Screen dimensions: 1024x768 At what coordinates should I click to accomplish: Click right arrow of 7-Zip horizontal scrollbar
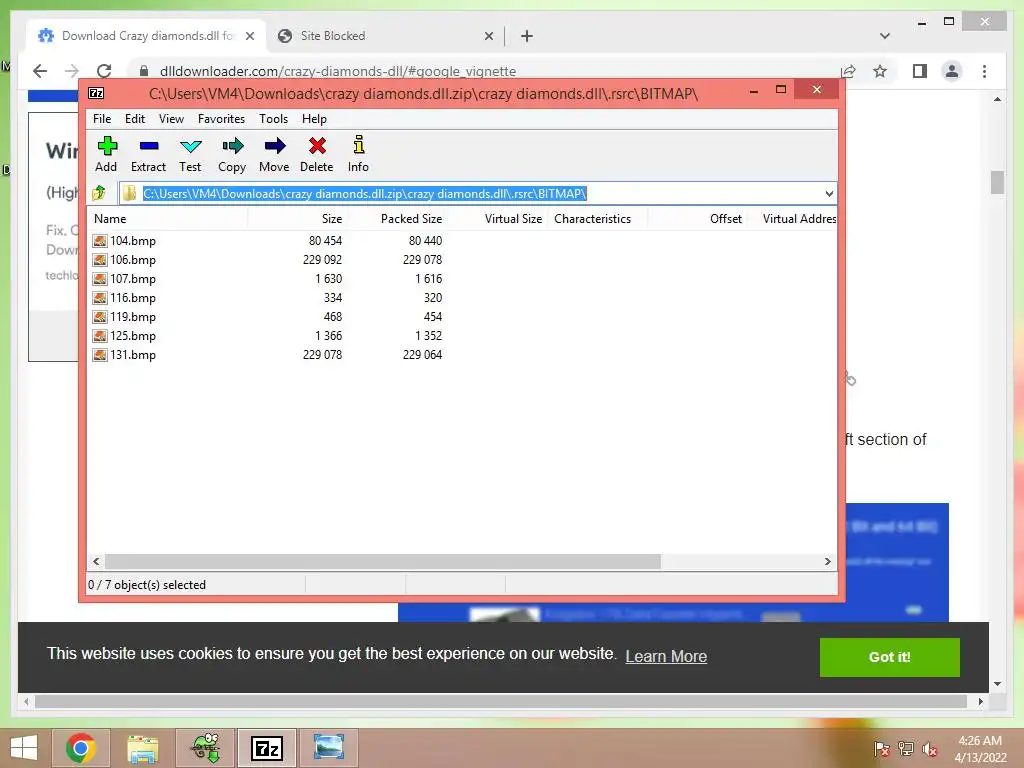(x=827, y=562)
